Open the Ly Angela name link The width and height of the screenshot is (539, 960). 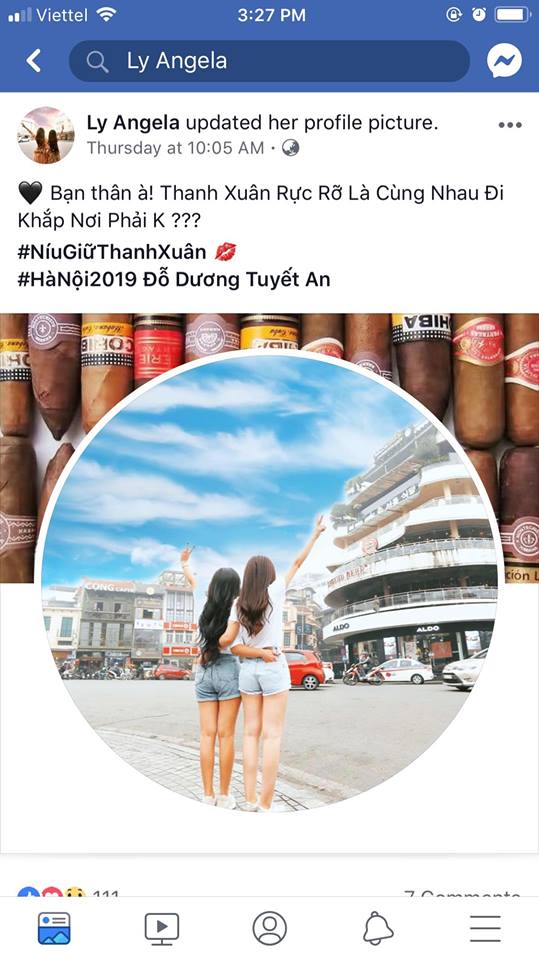point(133,123)
